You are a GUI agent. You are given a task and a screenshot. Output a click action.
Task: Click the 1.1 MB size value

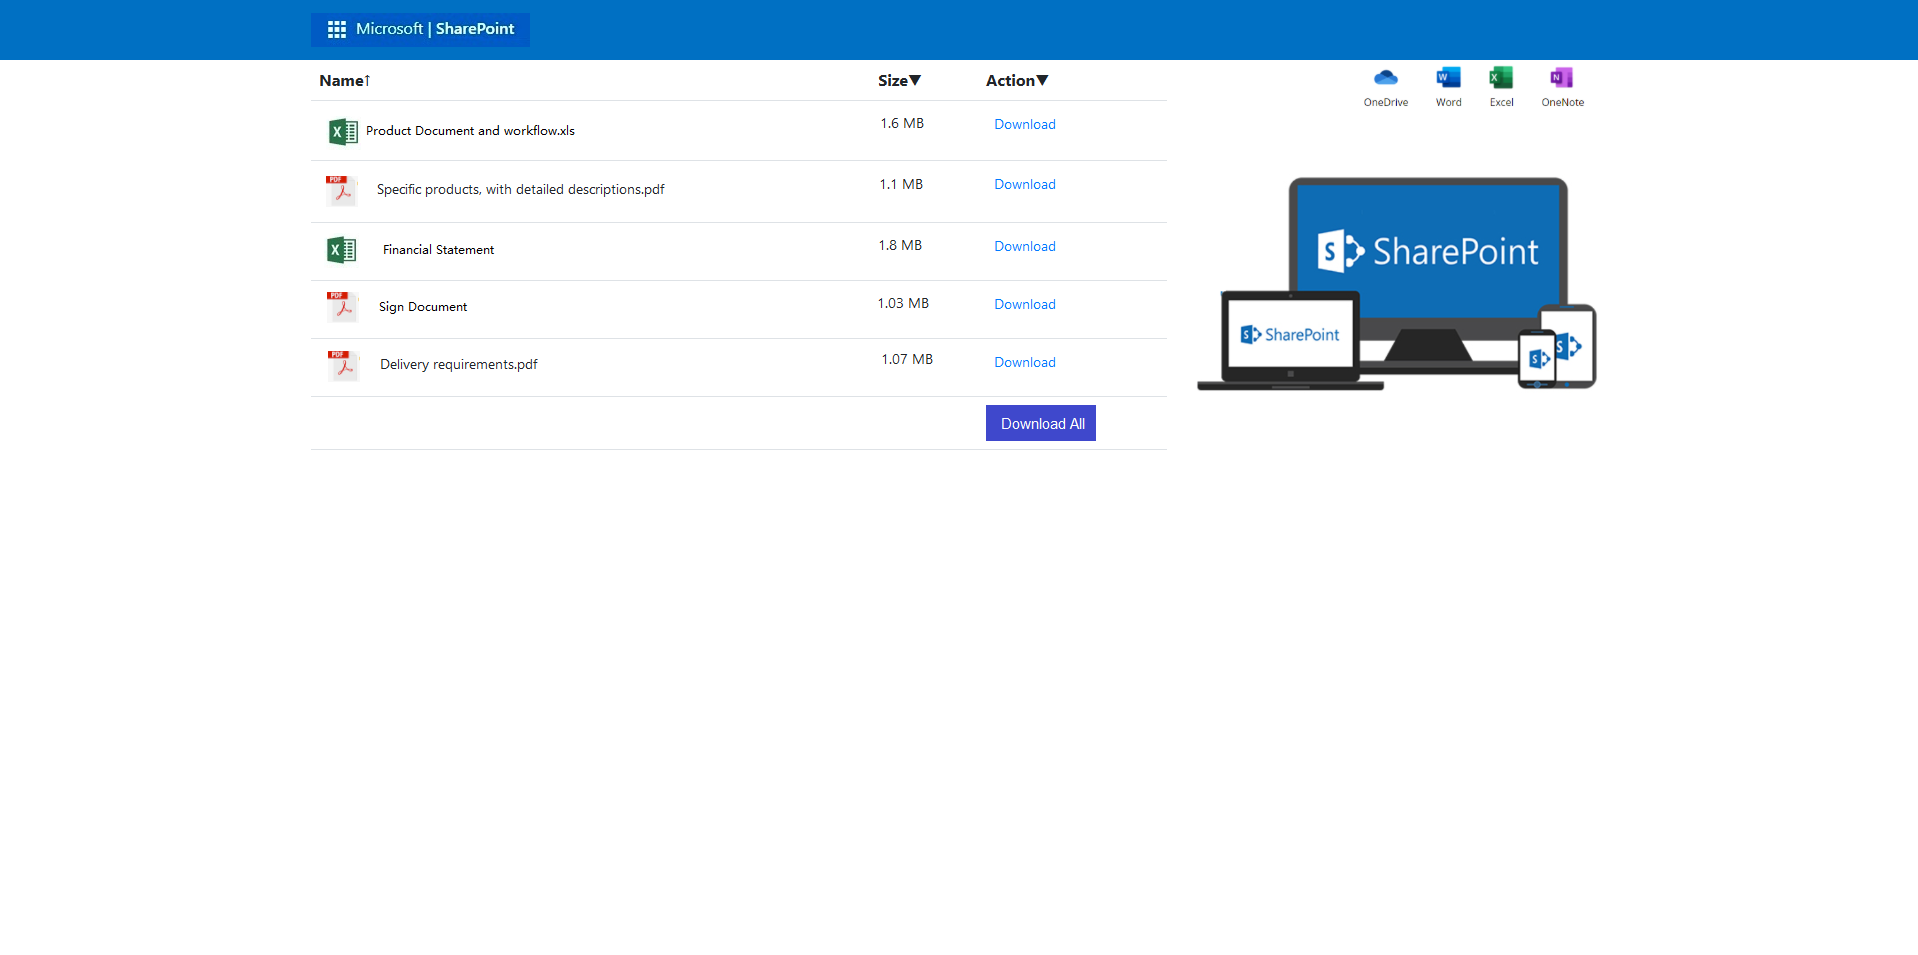[901, 185]
